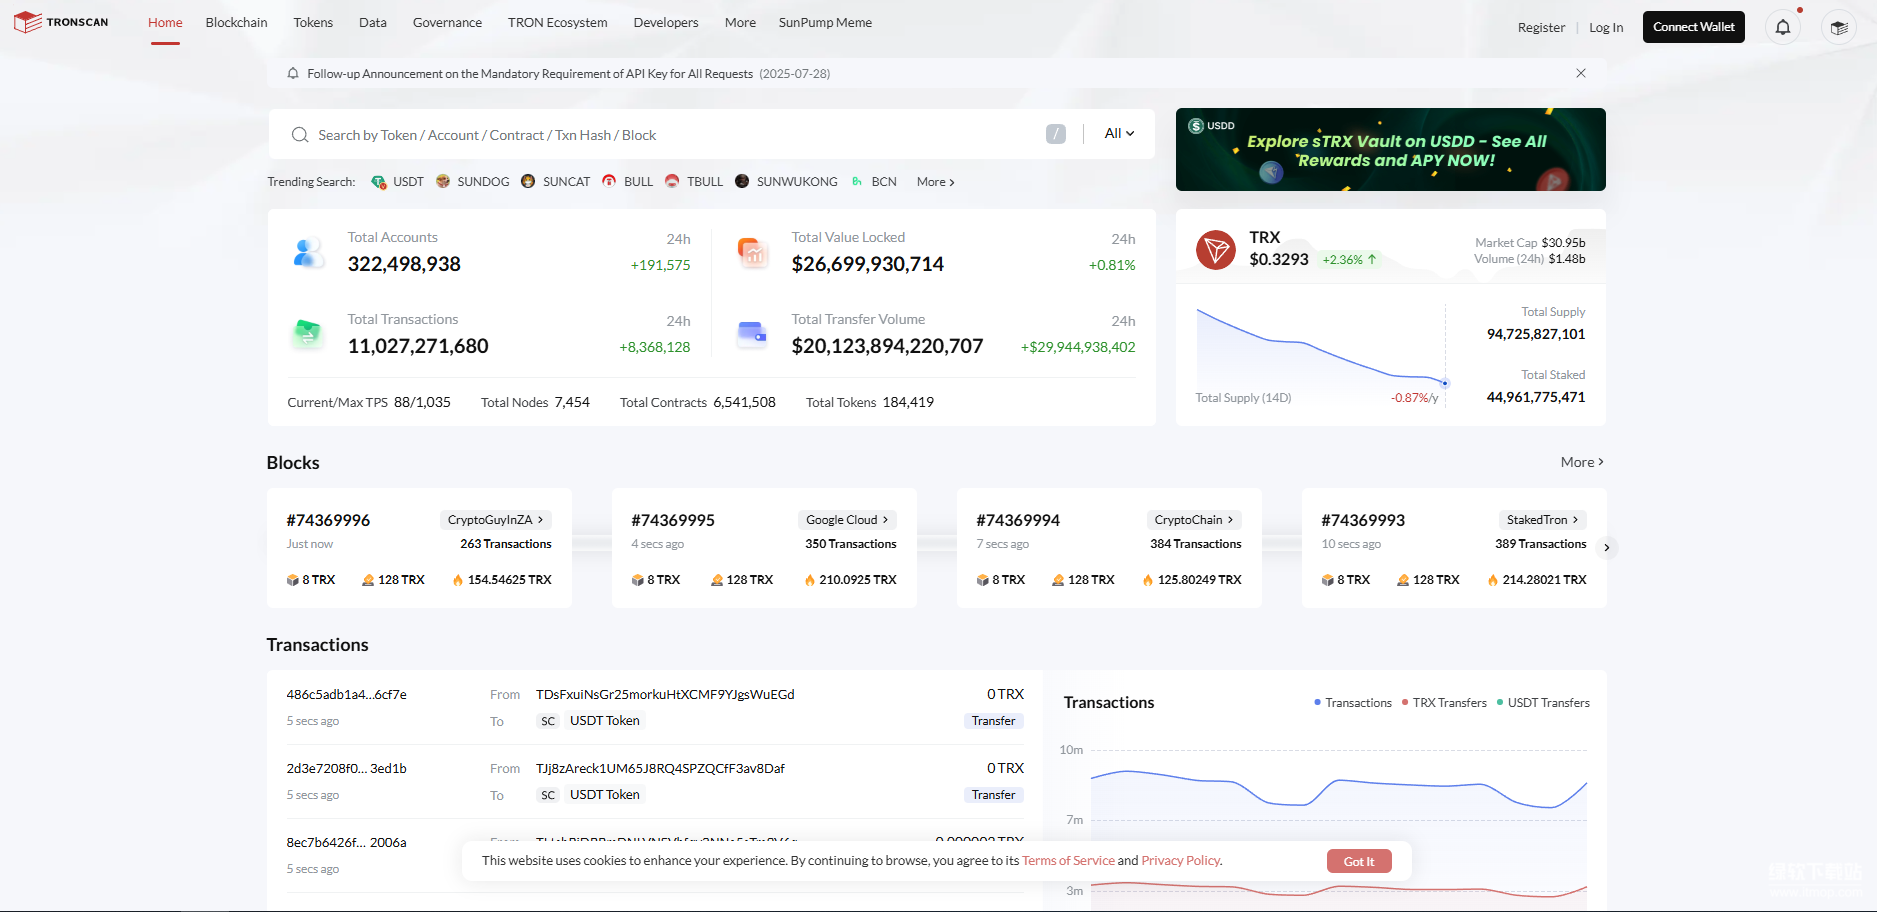Open block #74369996
The width and height of the screenshot is (1877, 912).
pos(328,520)
